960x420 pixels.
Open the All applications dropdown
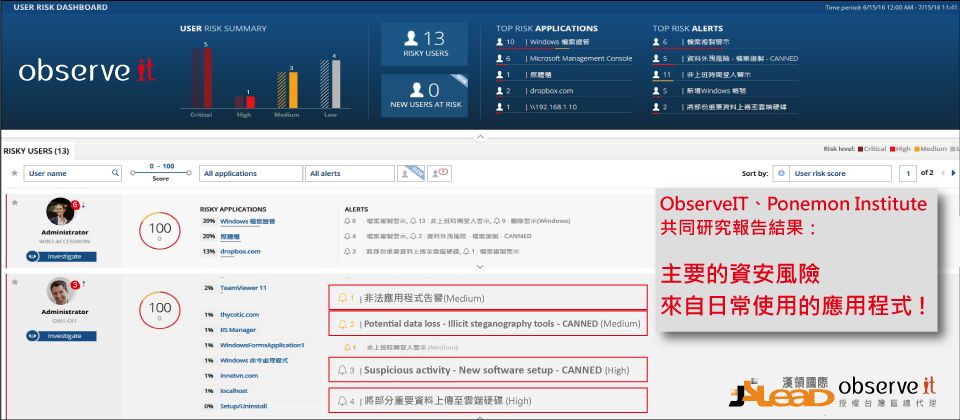[249, 173]
